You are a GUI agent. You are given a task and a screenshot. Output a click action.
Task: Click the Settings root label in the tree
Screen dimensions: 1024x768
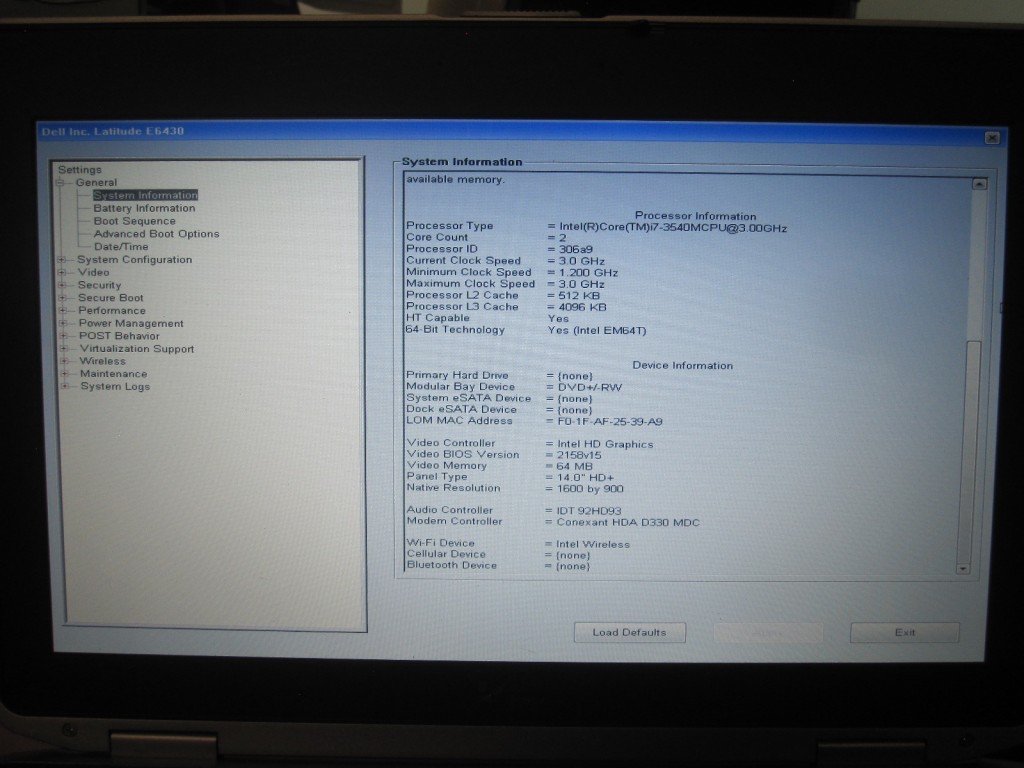click(x=80, y=170)
